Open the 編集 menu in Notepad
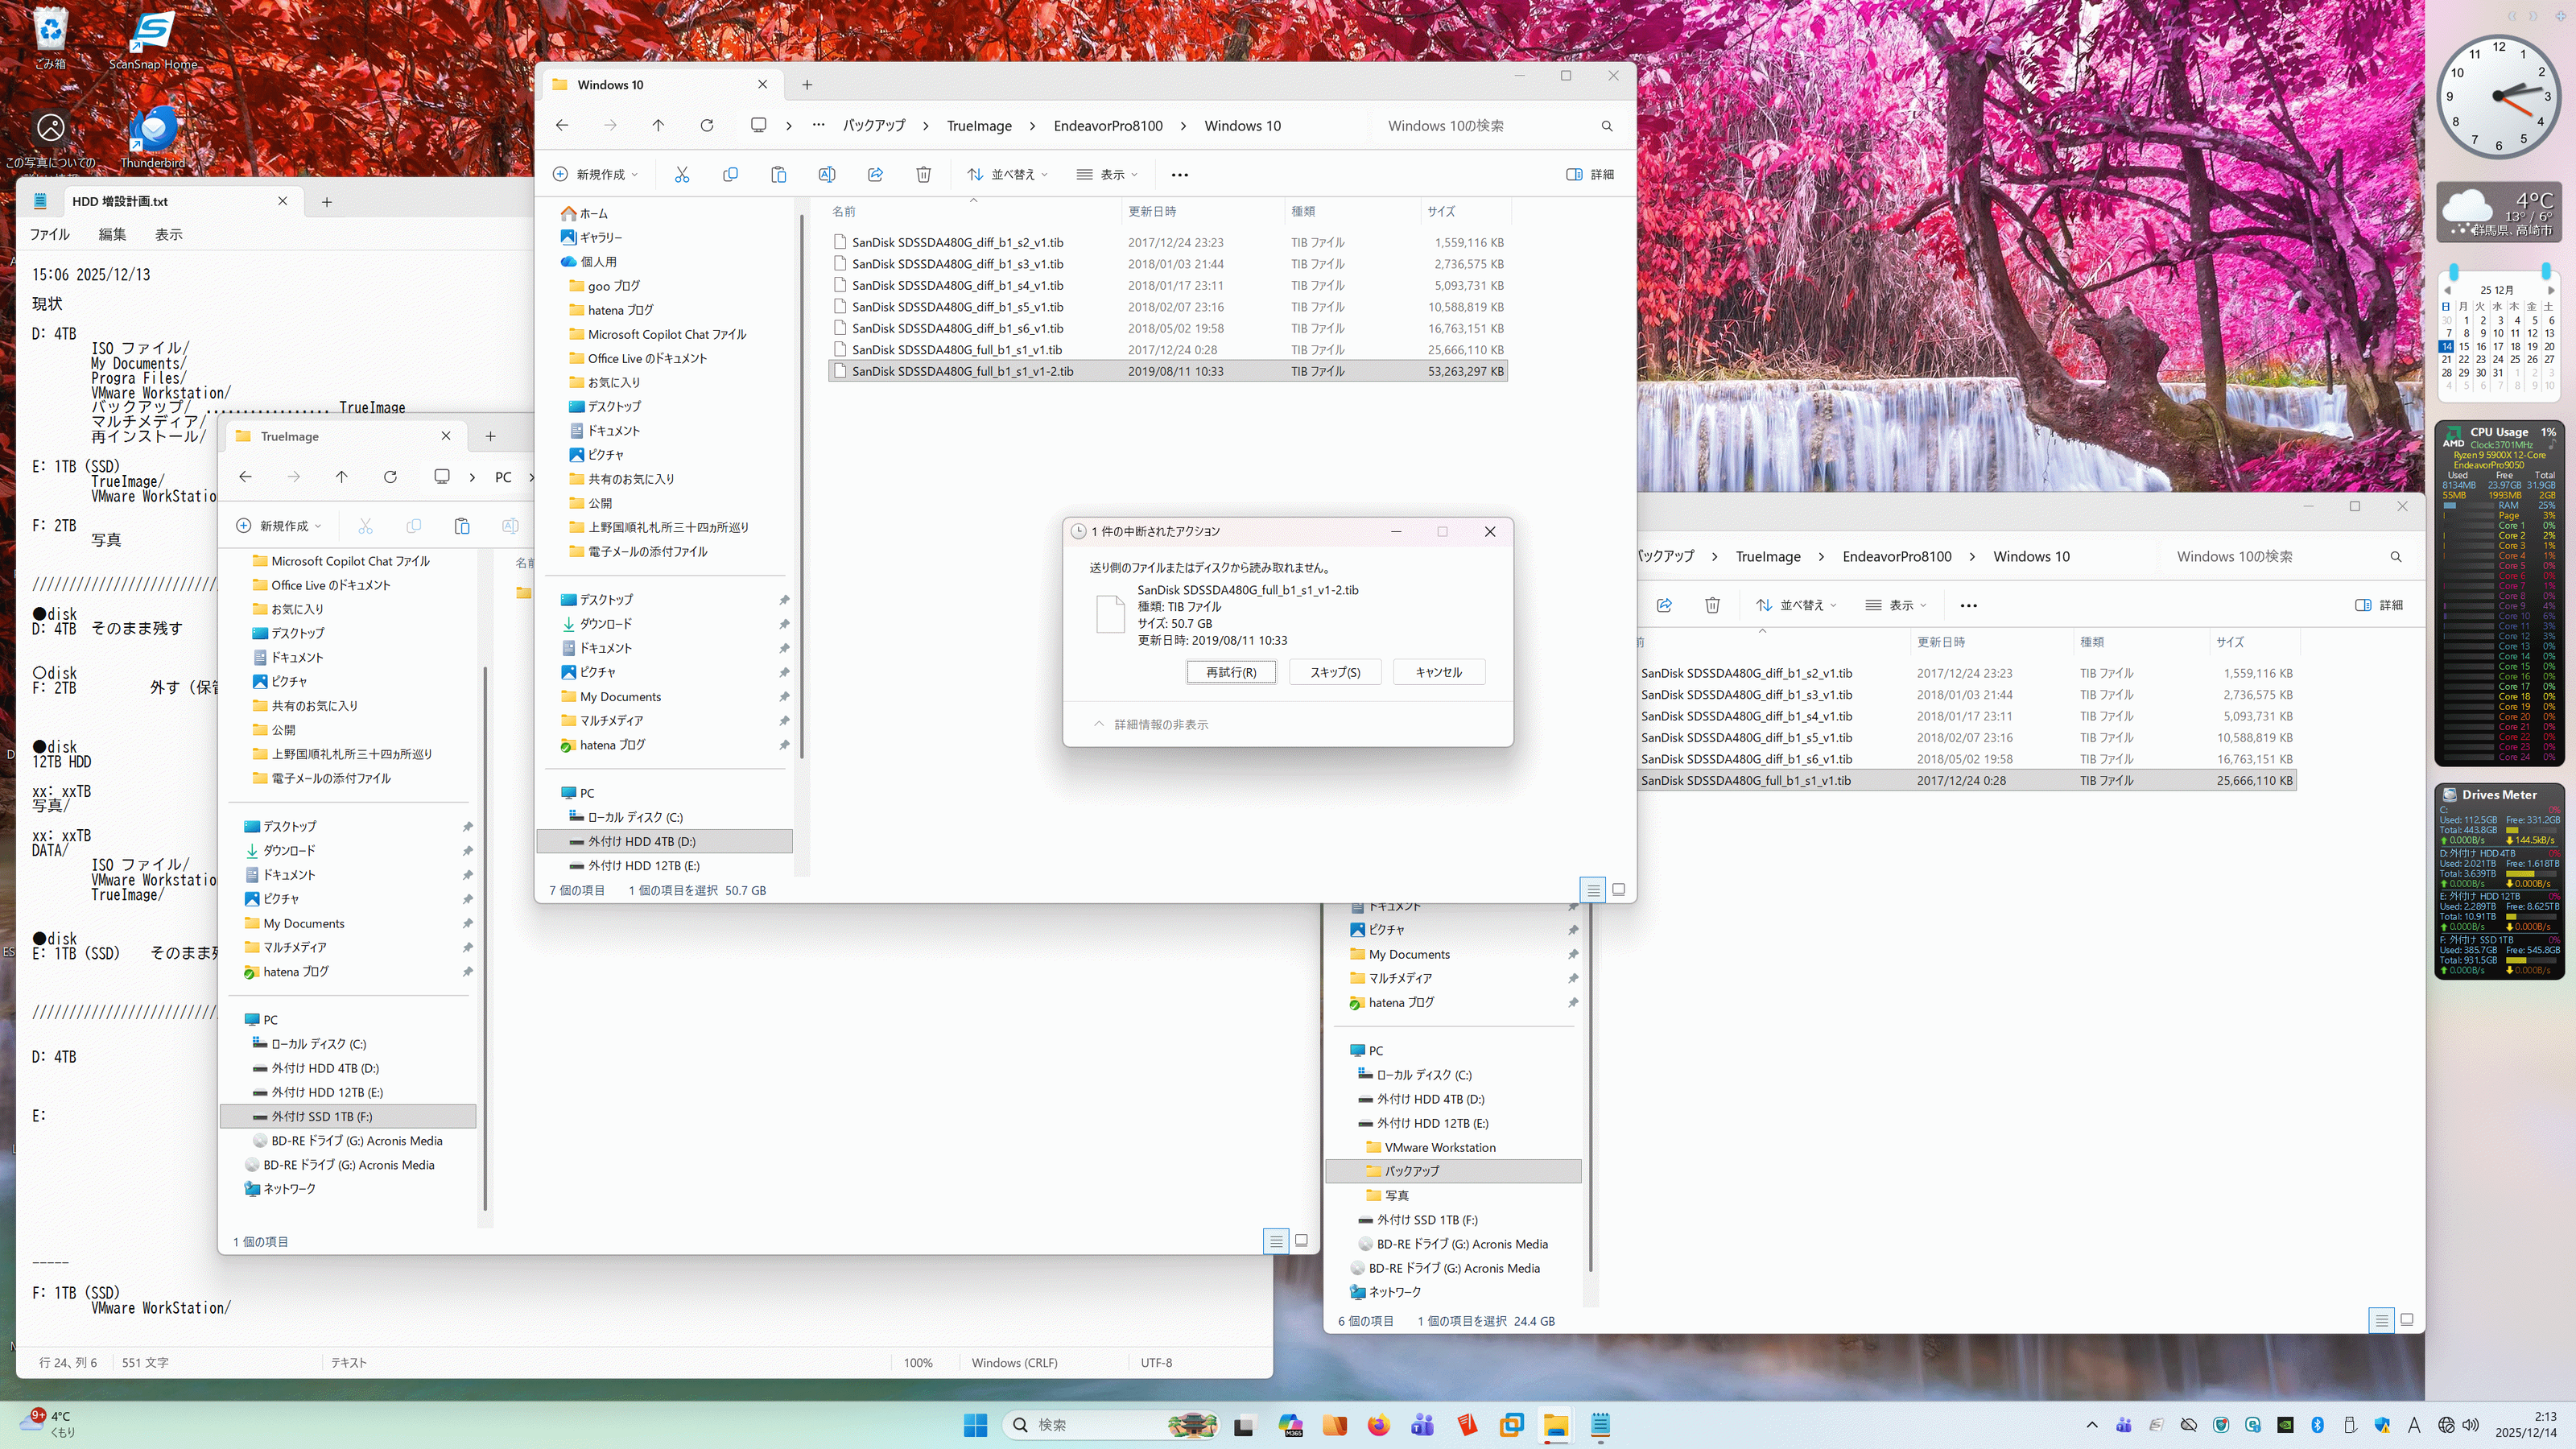This screenshot has width=2576, height=1449. [x=112, y=234]
